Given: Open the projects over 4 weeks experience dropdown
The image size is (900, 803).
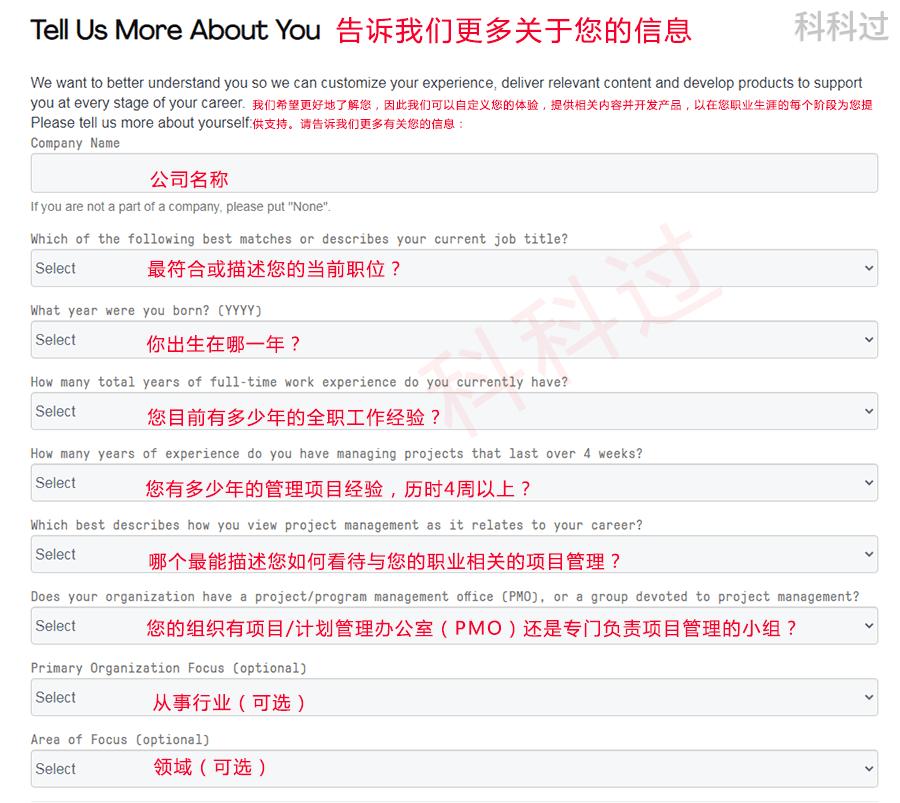Looking at the screenshot, I should (x=450, y=483).
